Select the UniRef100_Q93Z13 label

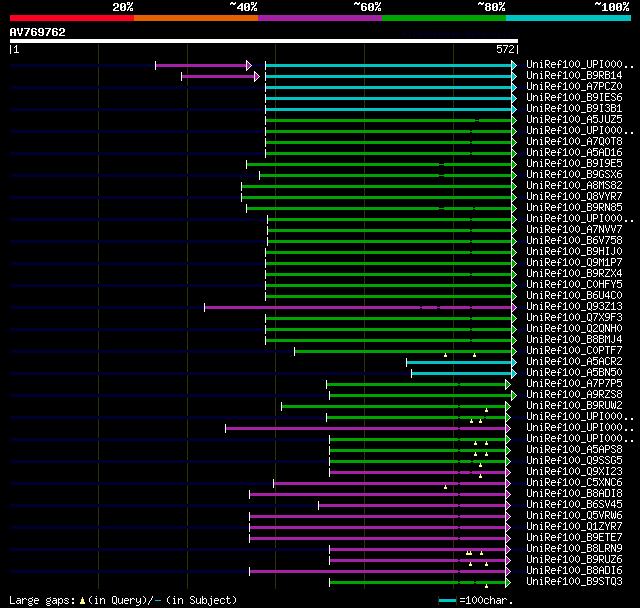tap(574, 307)
